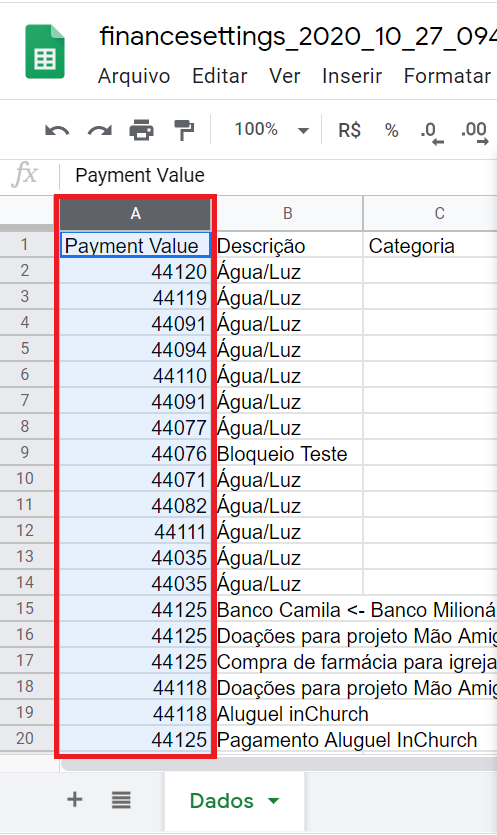Redo the last undone action
Image resolution: width=497 pixels, height=835 pixels.
(x=100, y=130)
